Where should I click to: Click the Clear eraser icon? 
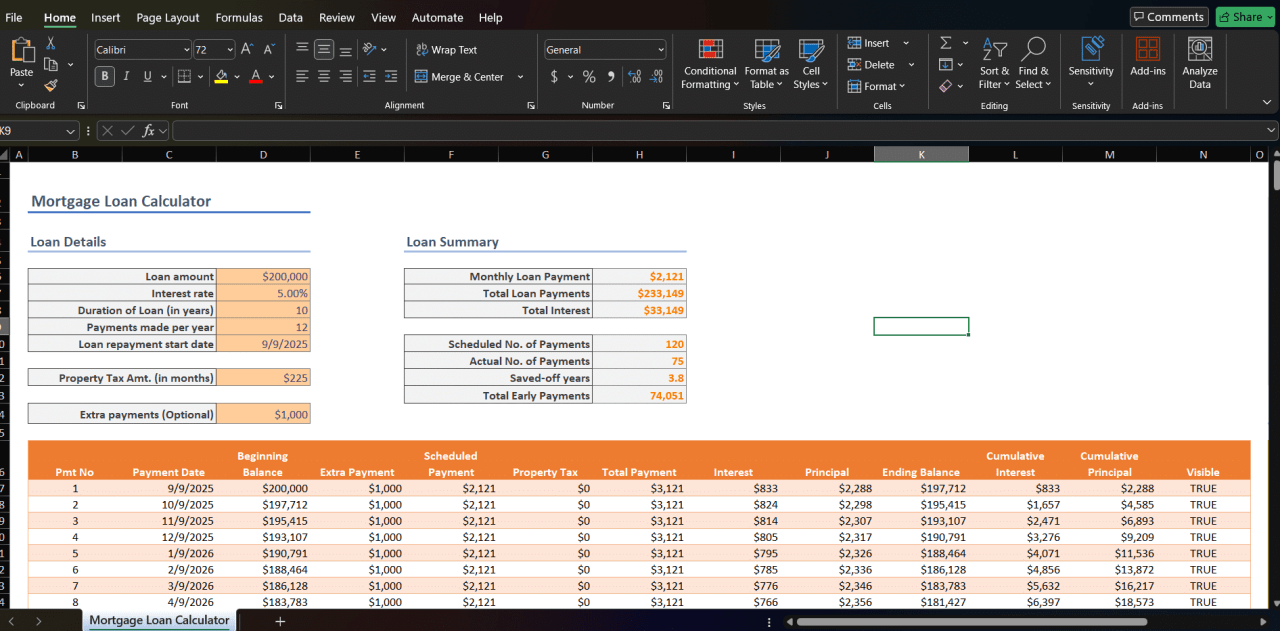pos(946,86)
